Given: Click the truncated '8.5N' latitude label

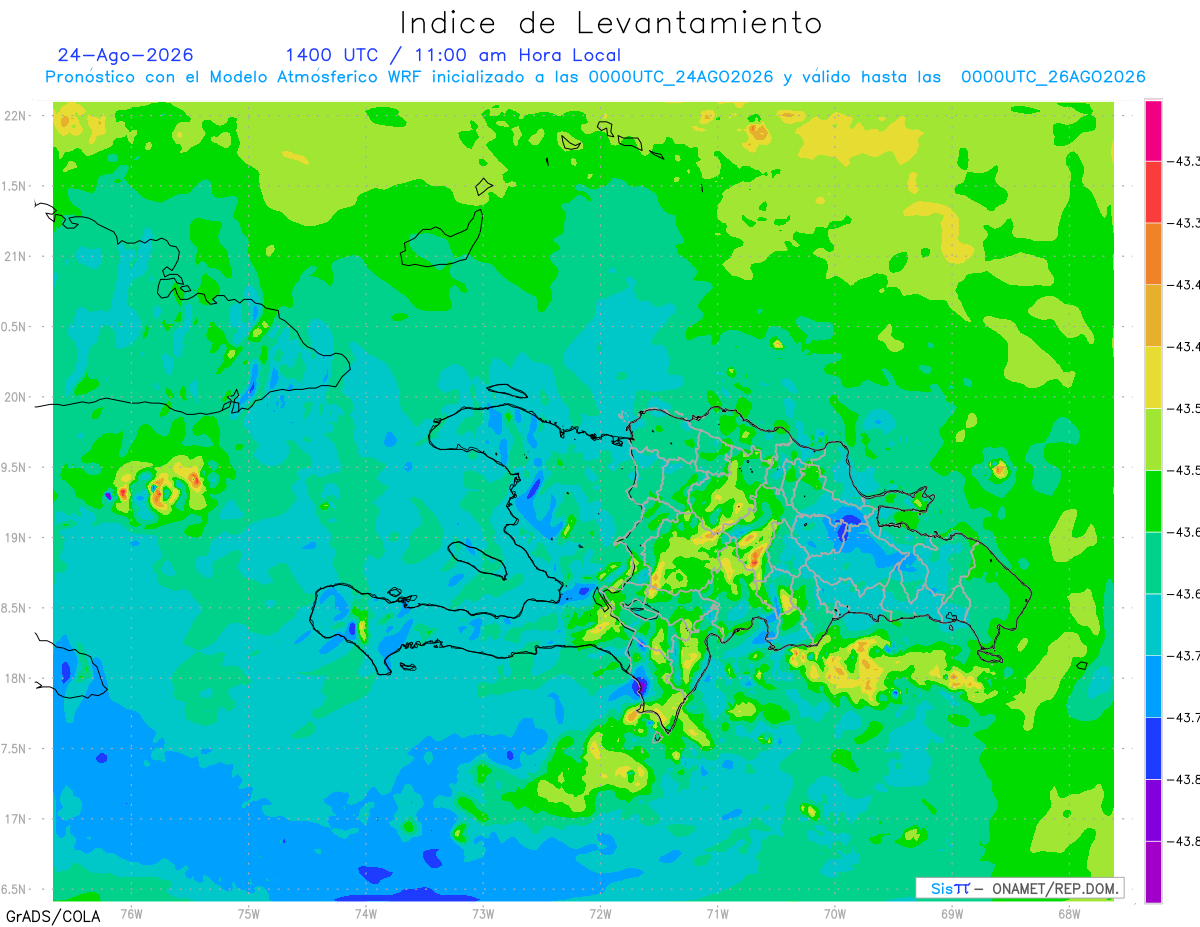Looking at the screenshot, I should click(x=13, y=608).
